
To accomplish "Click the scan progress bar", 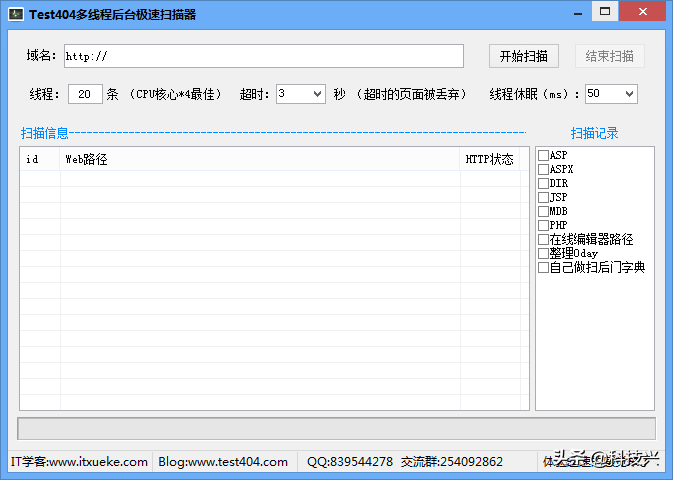I will [336, 428].
